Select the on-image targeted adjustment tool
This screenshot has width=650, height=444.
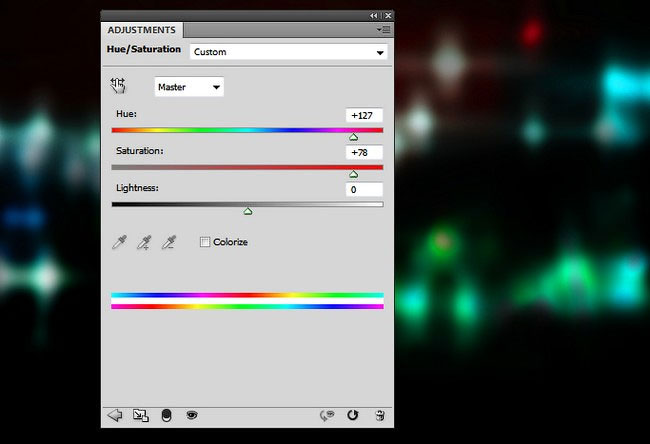pos(118,85)
